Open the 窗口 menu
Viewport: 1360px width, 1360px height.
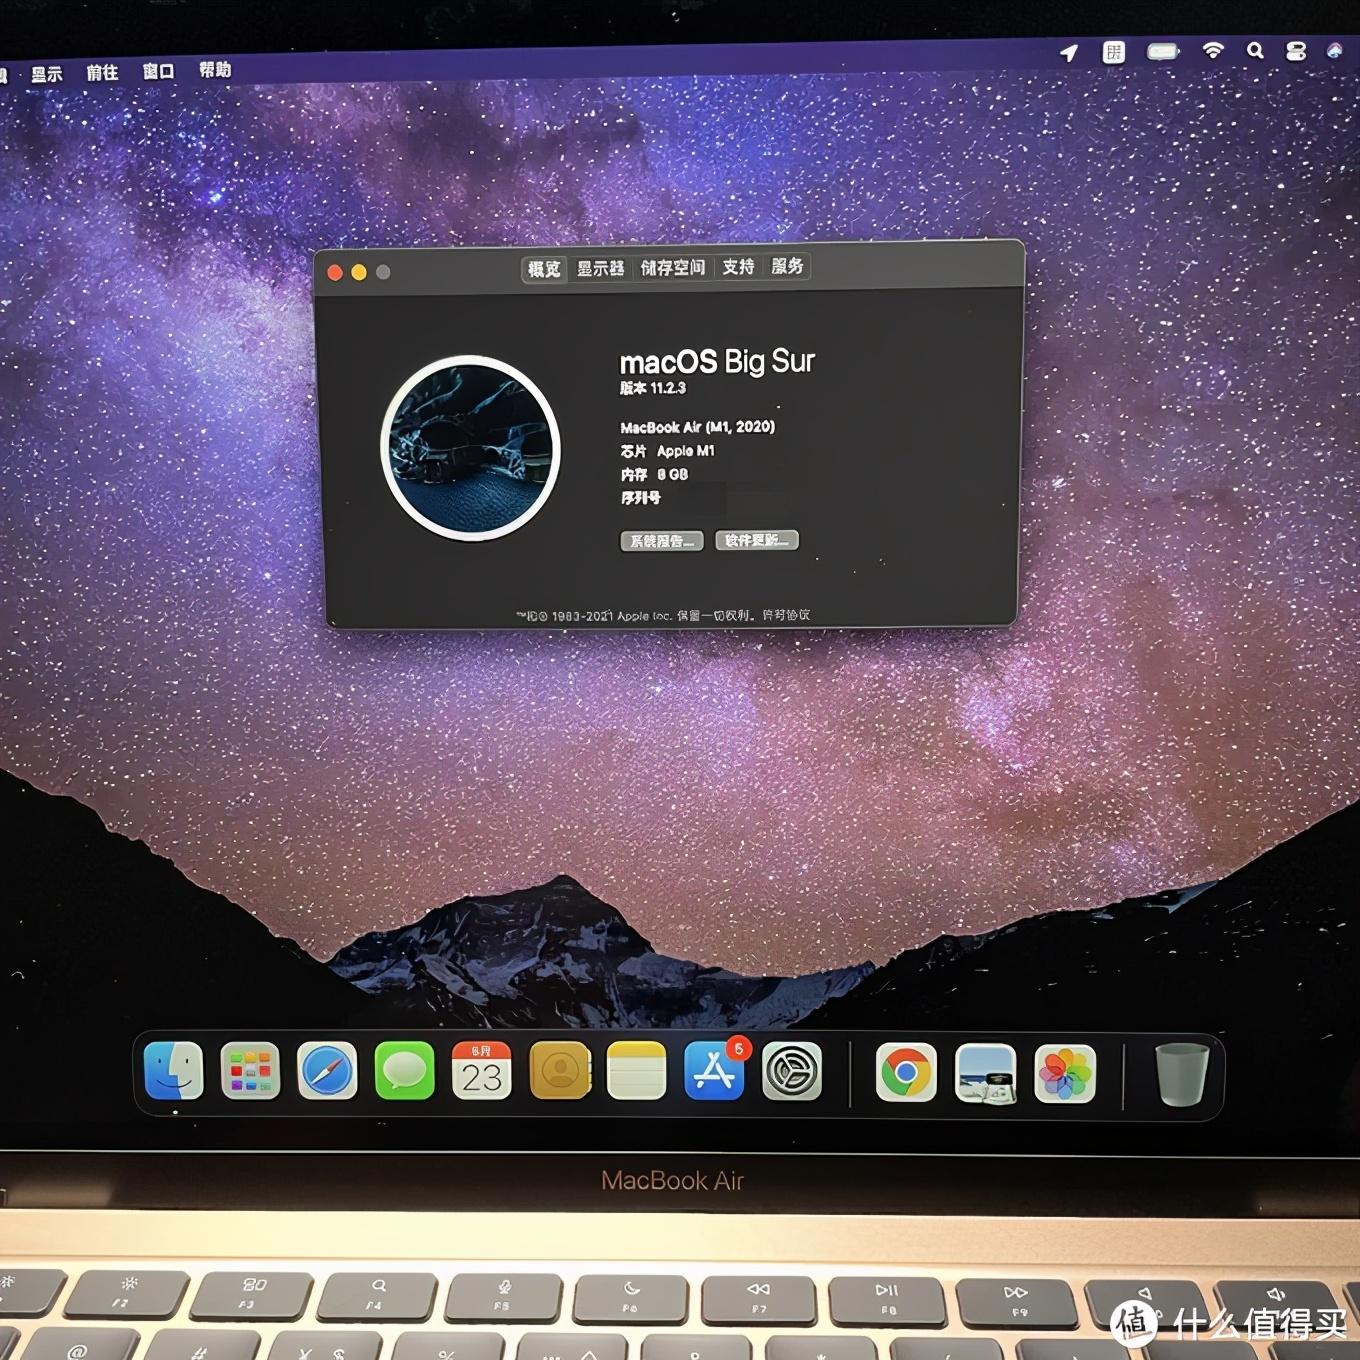coord(158,71)
